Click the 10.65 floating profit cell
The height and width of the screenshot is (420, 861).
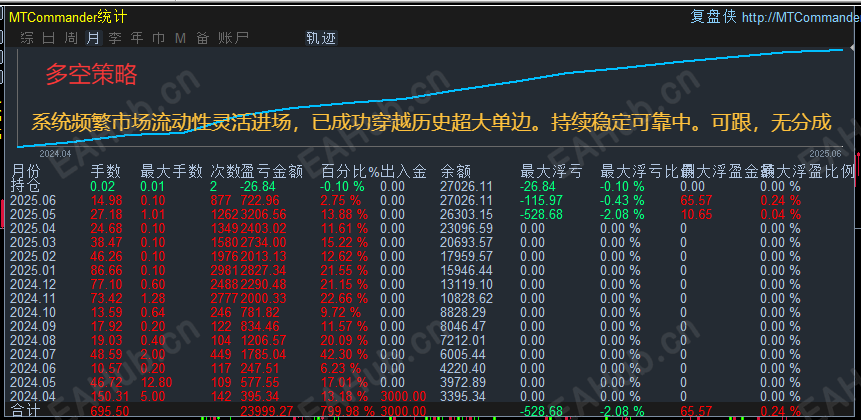[696, 214]
